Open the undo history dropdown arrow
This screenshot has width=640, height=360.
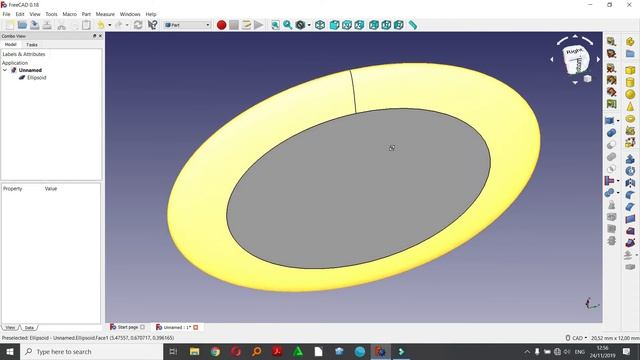click(110, 25)
